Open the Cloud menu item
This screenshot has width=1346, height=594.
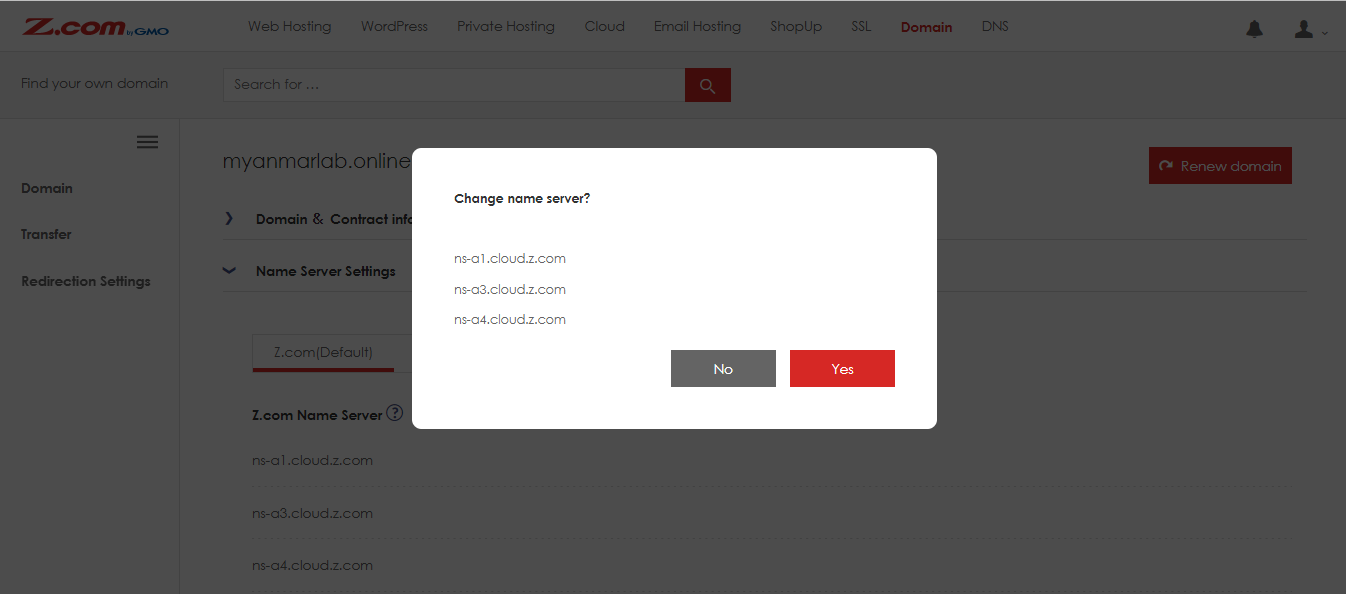coord(604,27)
